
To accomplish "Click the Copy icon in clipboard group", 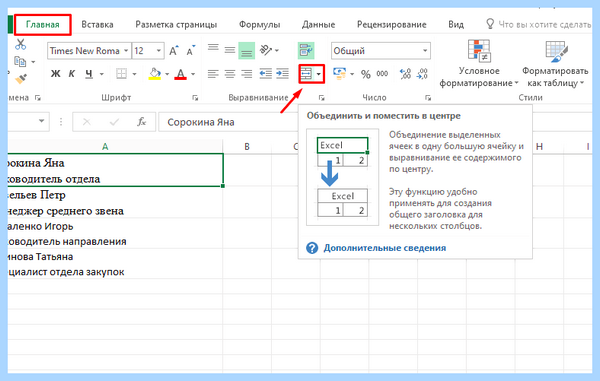I will click(20, 61).
